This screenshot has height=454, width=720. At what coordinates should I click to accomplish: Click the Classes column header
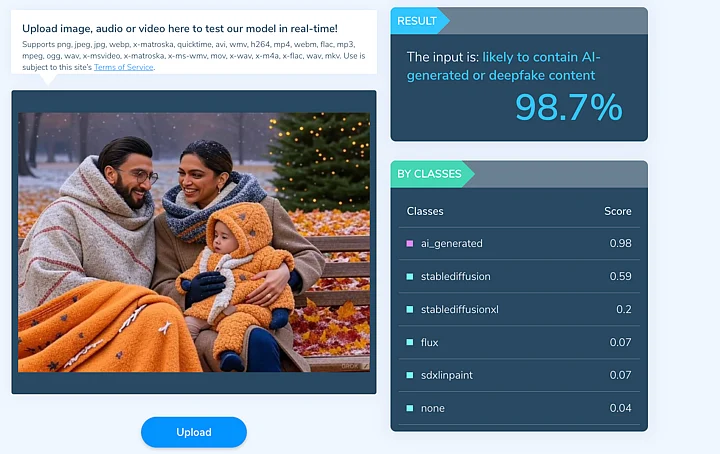click(x=425, y=211)
